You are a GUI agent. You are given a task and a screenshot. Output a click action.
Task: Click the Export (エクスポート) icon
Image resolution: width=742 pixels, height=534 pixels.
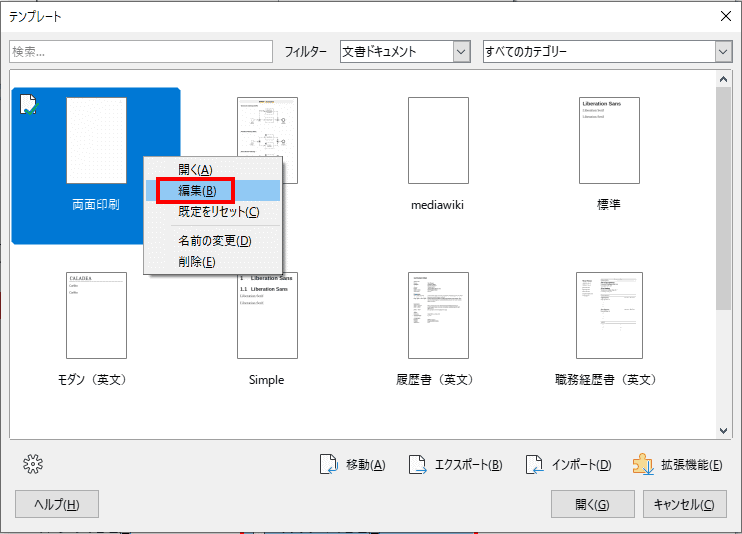418,464
